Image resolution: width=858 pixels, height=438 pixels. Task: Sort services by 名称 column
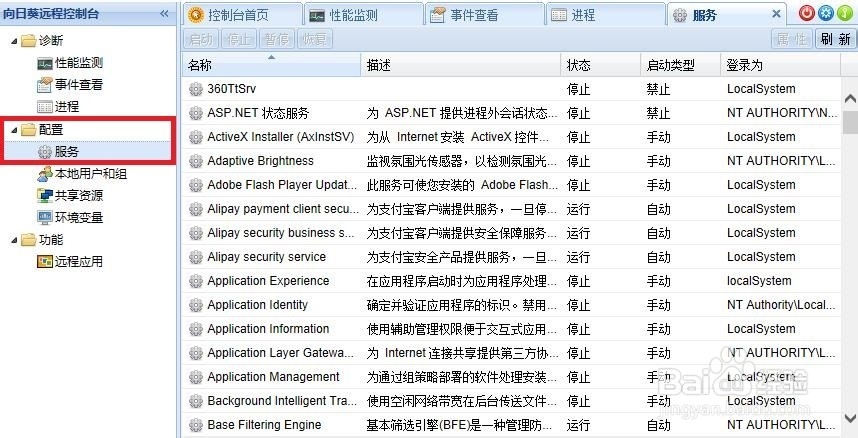click(x=271, y=65)
